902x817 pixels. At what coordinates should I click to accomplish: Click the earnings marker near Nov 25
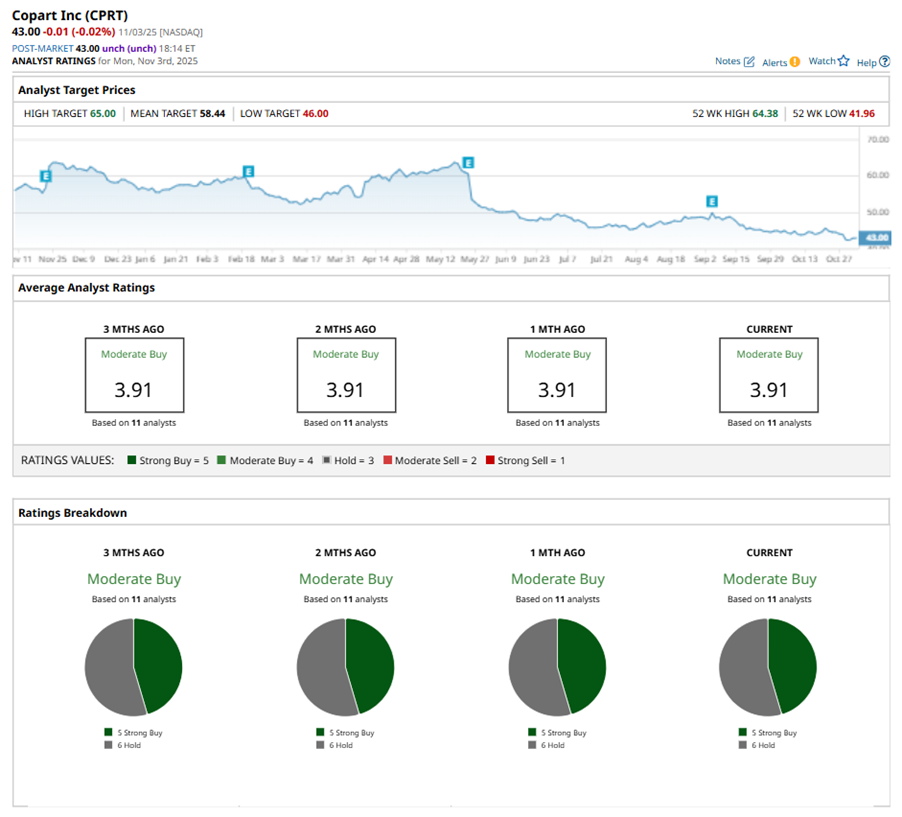[46, 176]
